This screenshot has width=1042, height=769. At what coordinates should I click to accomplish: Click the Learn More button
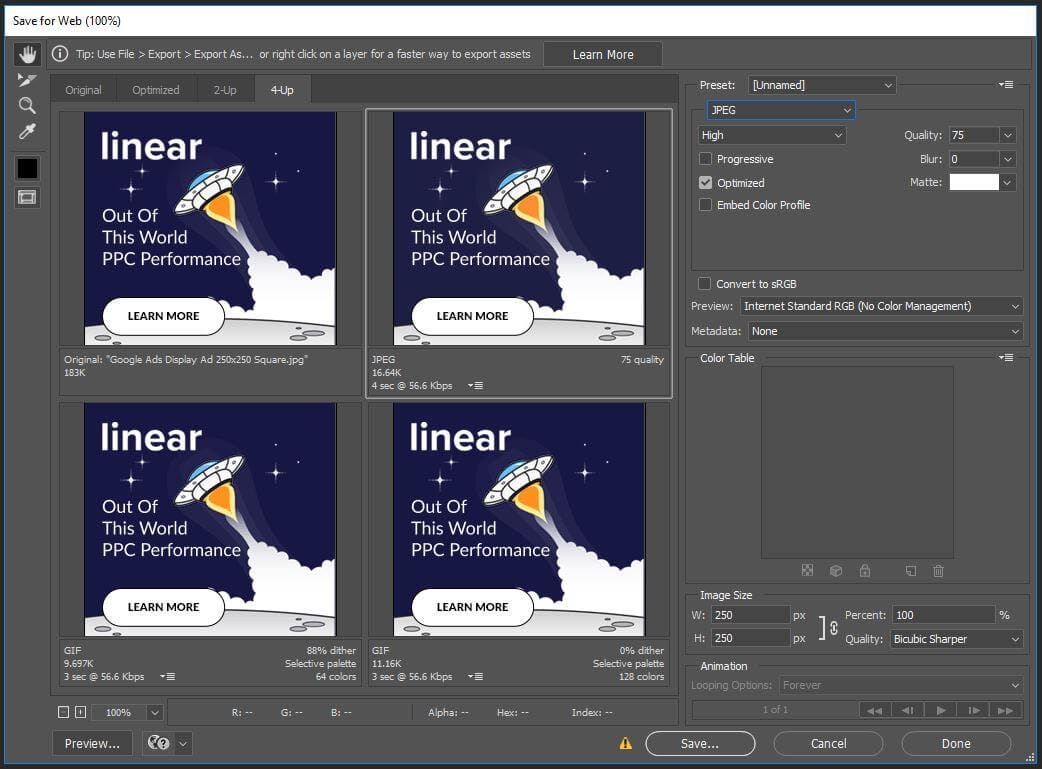click(602, 55)
